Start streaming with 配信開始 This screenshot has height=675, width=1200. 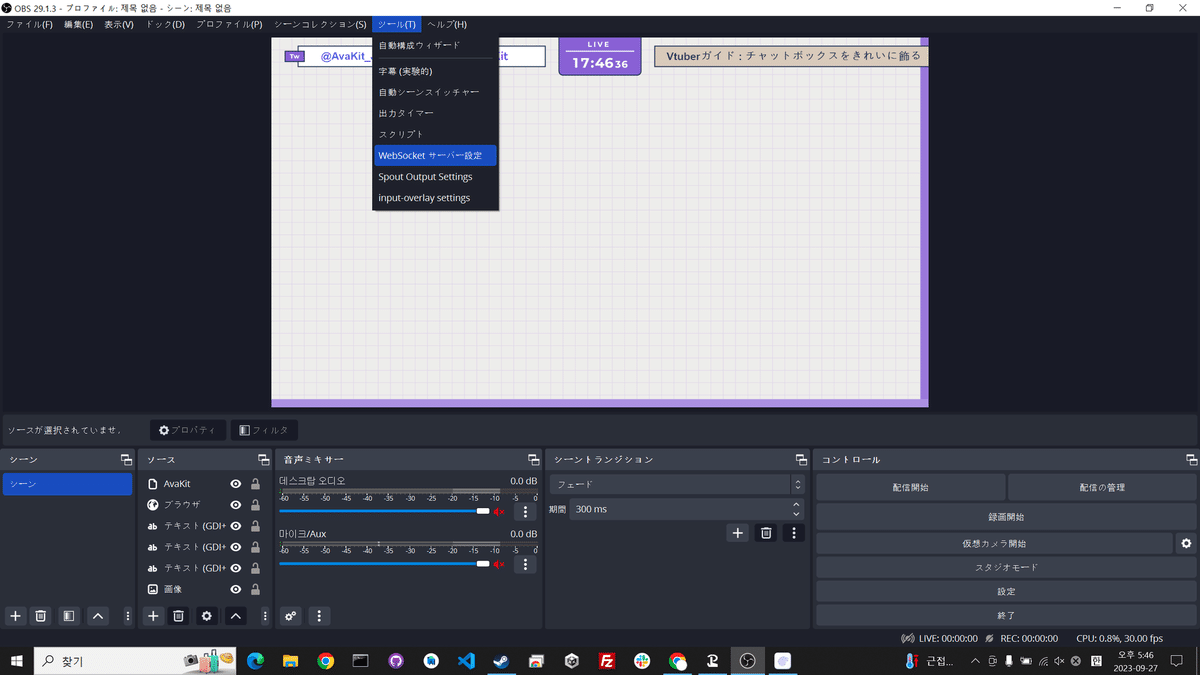tap(910, 487)
